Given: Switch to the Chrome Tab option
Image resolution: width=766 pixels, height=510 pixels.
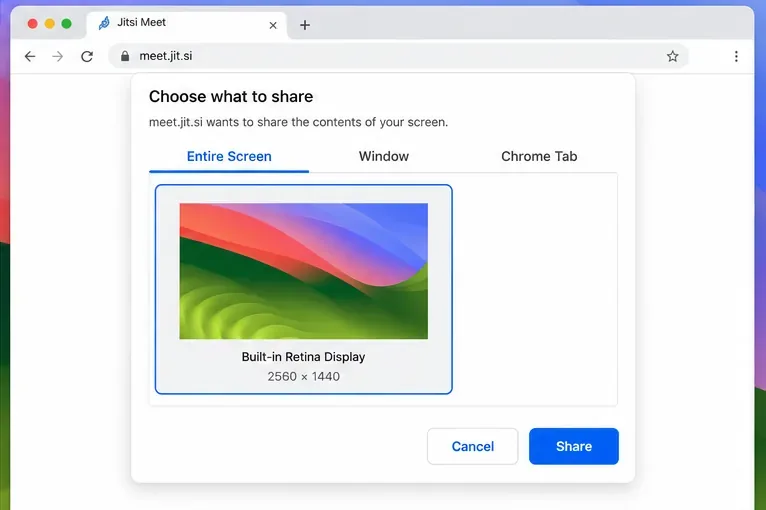Looking at the screenshot, I should point(539,156).
